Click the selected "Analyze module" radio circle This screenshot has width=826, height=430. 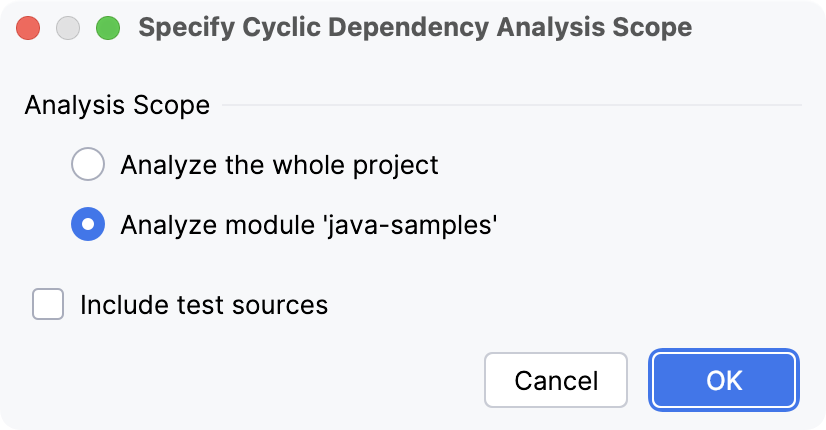88,225
